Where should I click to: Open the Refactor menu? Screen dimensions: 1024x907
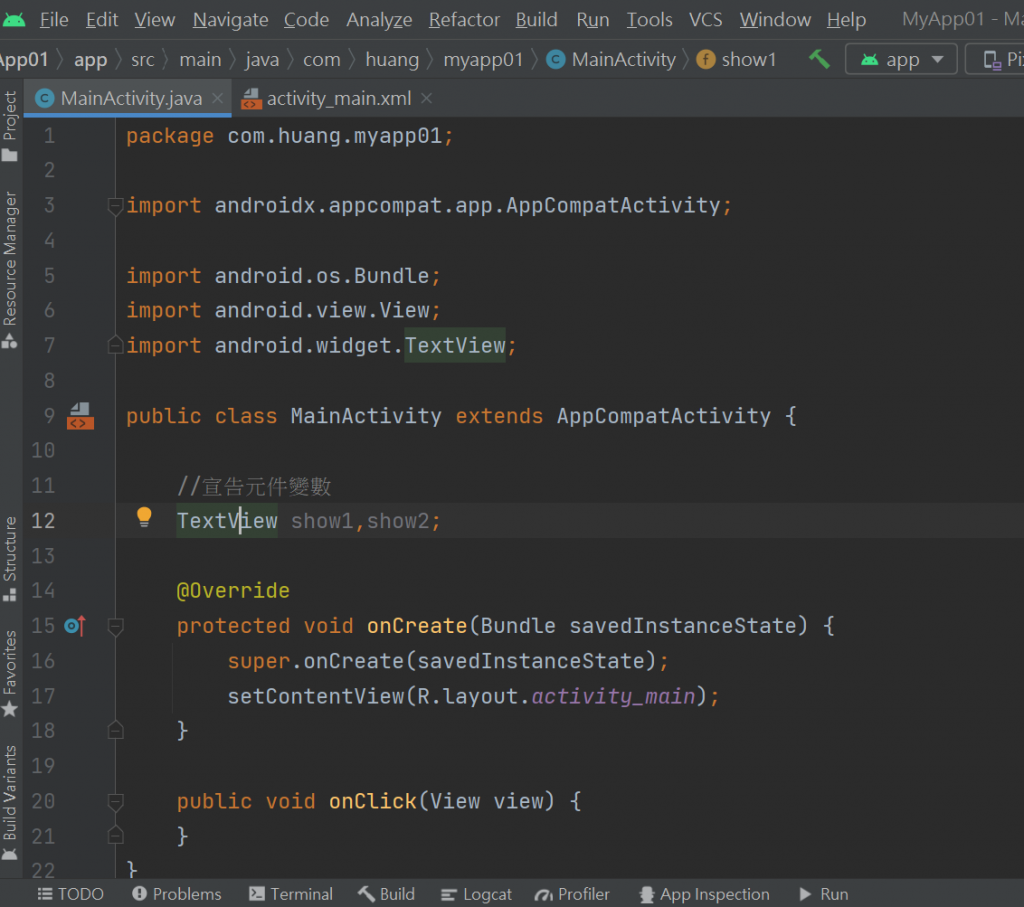pyautogui.click(x=464, y=20)
